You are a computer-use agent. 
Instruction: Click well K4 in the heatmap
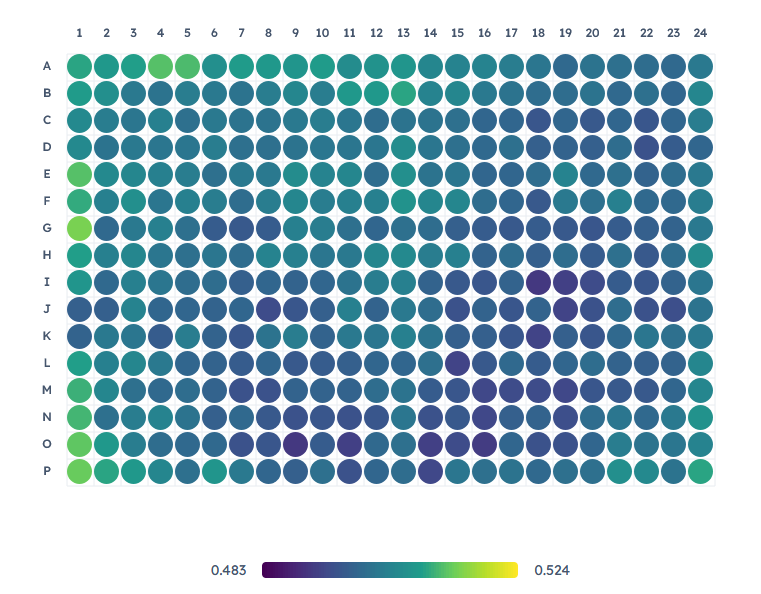[x=161, y=336]
